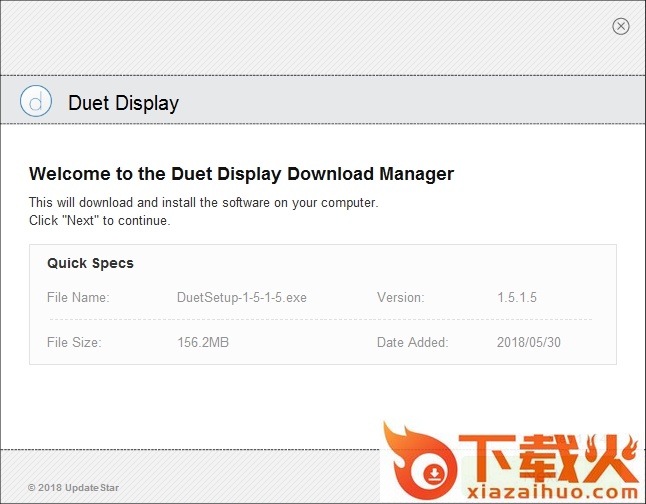Click the 'This will download and install' line
This screenshot has width=646, height=504.
pyautogui.click(x=204, y=203)
